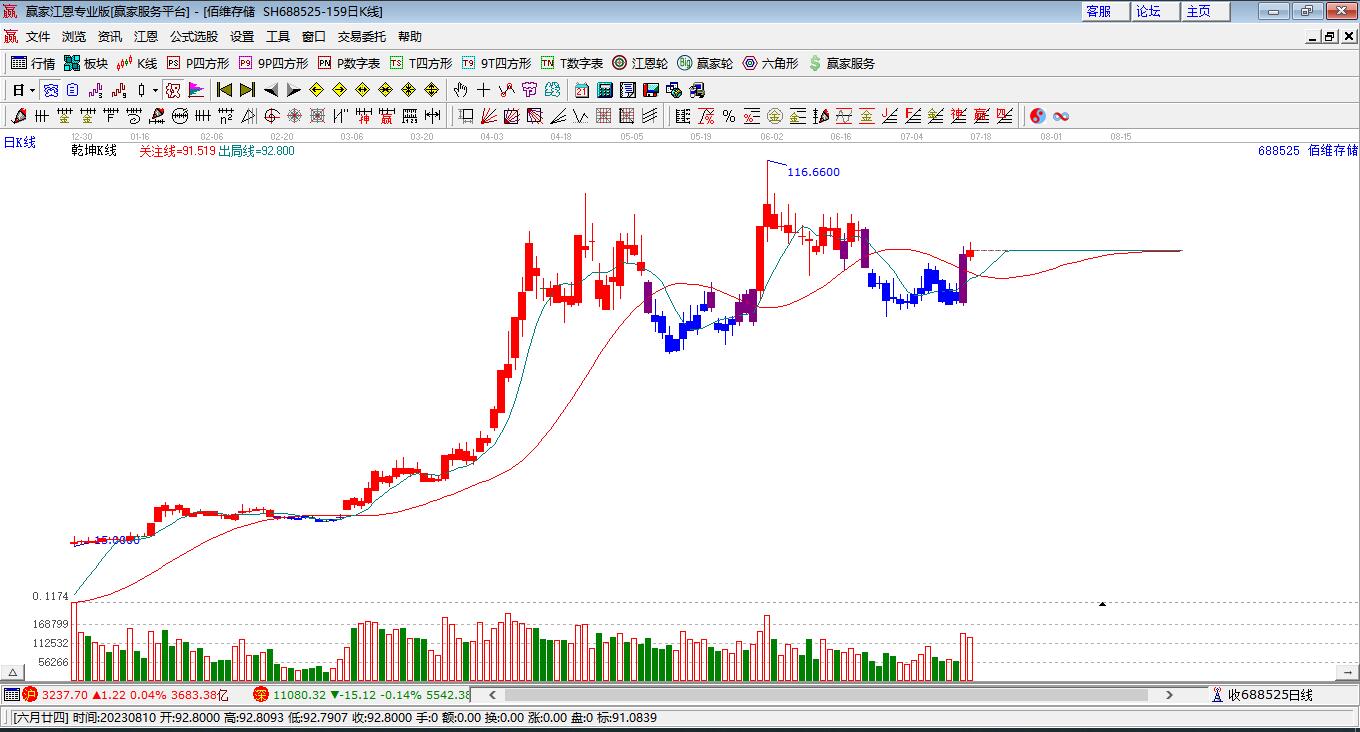Open the P四方形 tool
The height and width of the screenshot is (732, 1360).
point(198,63)
